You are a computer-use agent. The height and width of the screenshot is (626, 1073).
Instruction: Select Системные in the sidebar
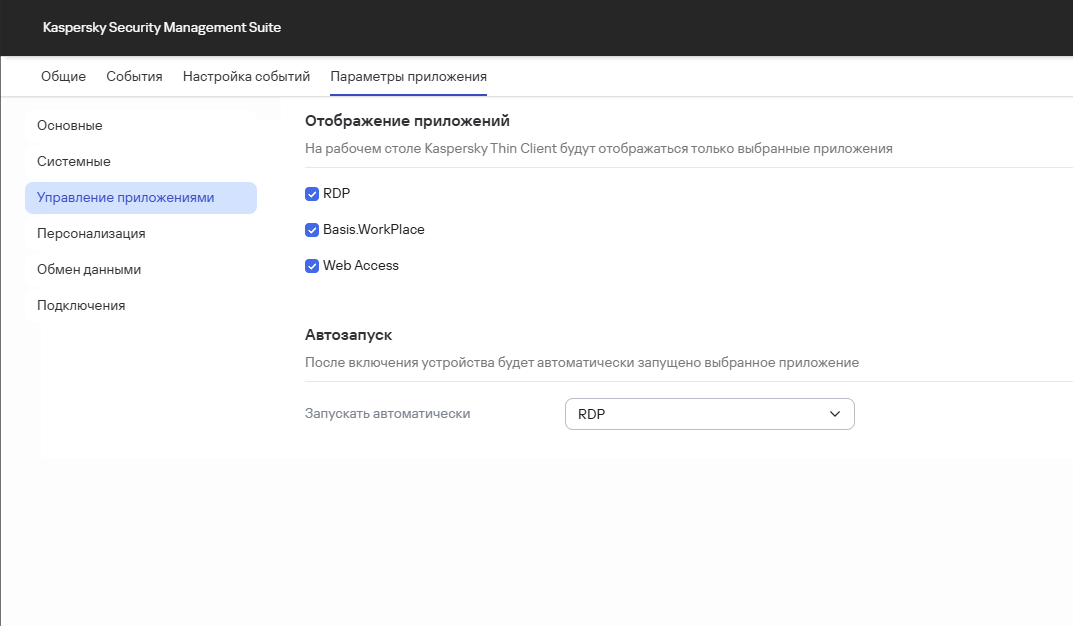(x=74, y=162)
